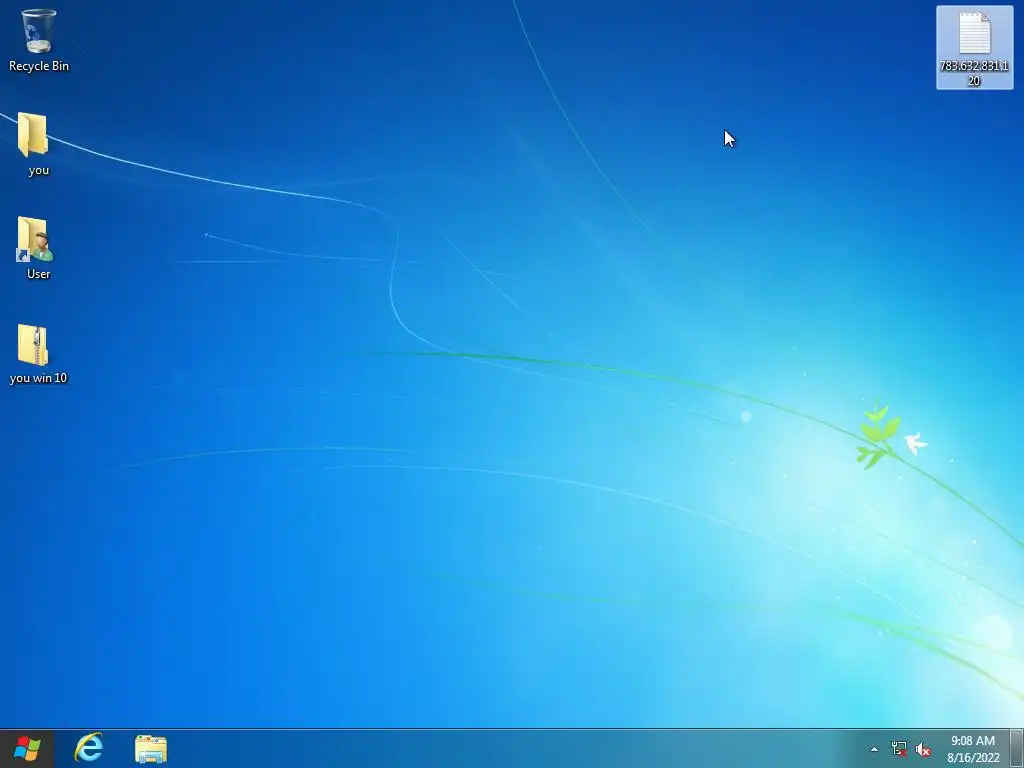This screenshot has height=768, width=1024.
Task: Launch Internet Explorer from the taskbar
Action: [89, 748]
